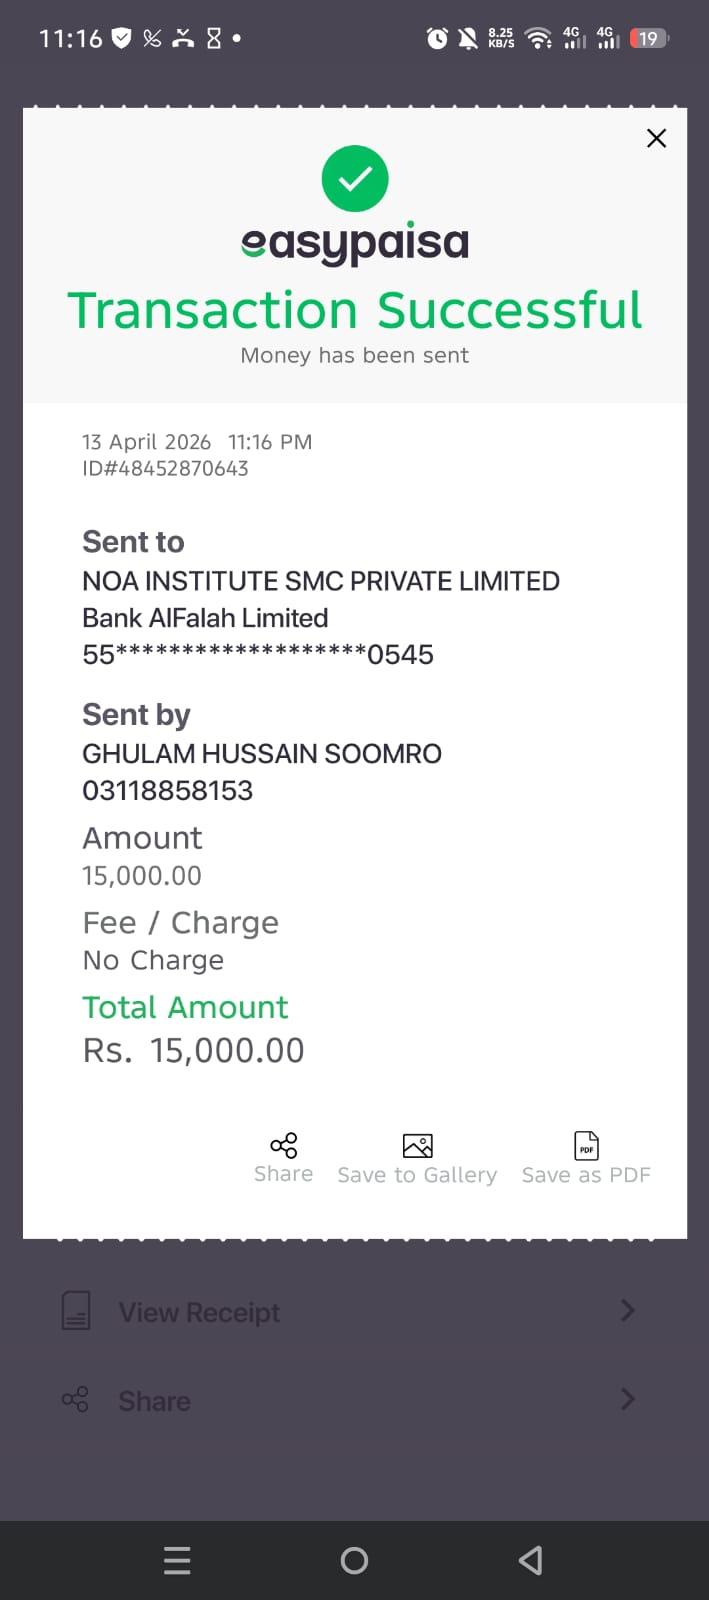Tap the sender phone number 03118858153
Image resolution: width=709 pixels, height=1600 pixels.
(x=167, y=790)
